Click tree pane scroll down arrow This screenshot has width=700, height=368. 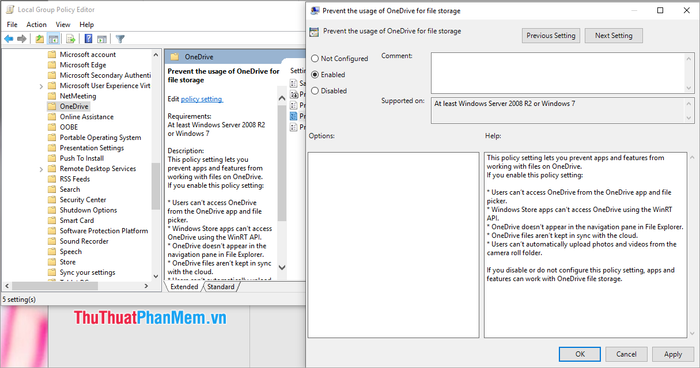point(155,276)
